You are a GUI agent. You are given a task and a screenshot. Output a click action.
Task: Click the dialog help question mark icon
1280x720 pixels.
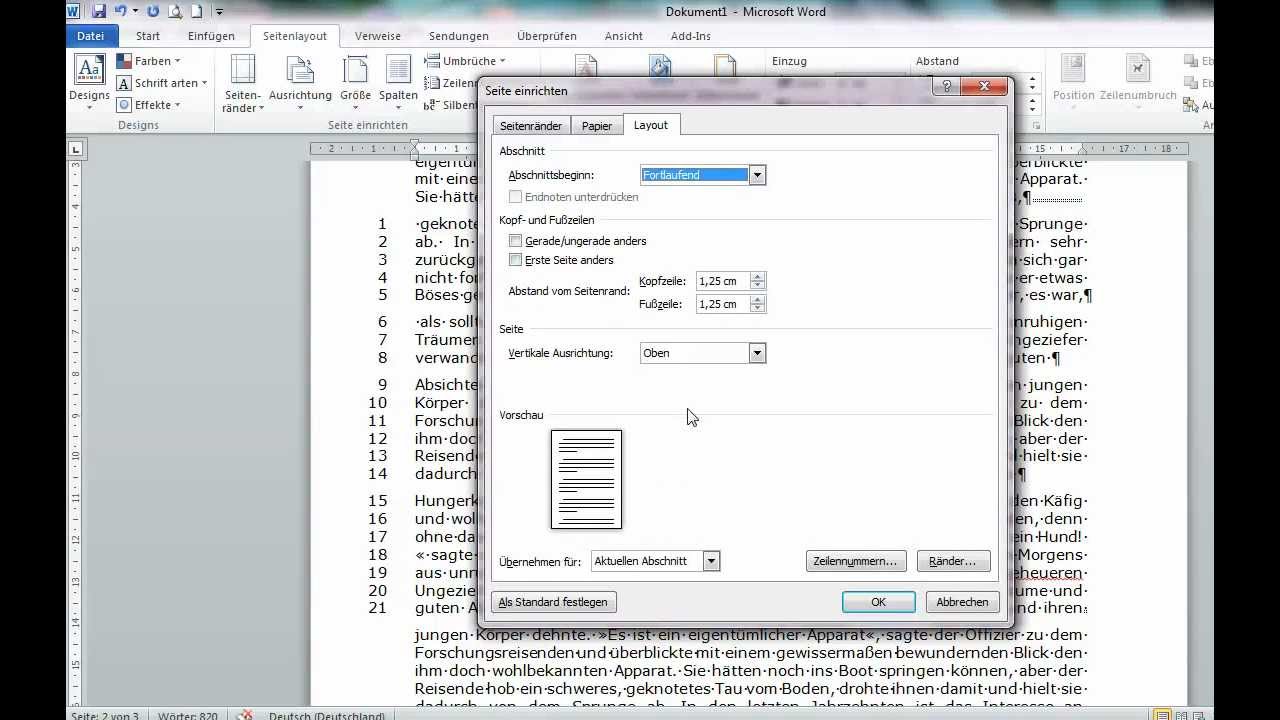(x=946, y=88)
